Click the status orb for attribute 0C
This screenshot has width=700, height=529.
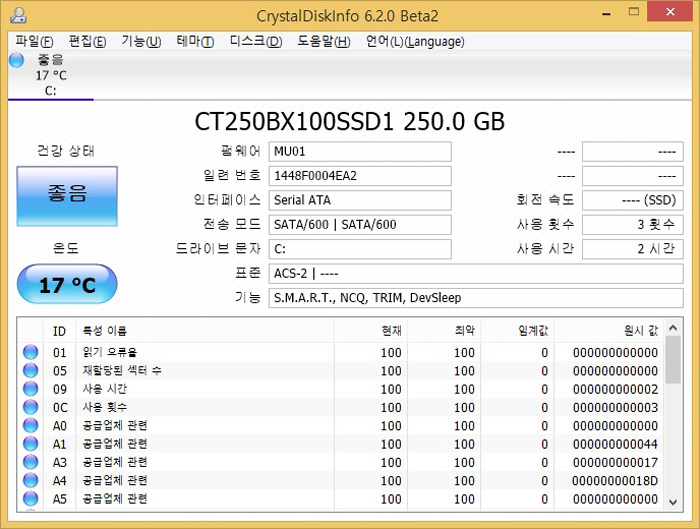(x=30, y=407)
